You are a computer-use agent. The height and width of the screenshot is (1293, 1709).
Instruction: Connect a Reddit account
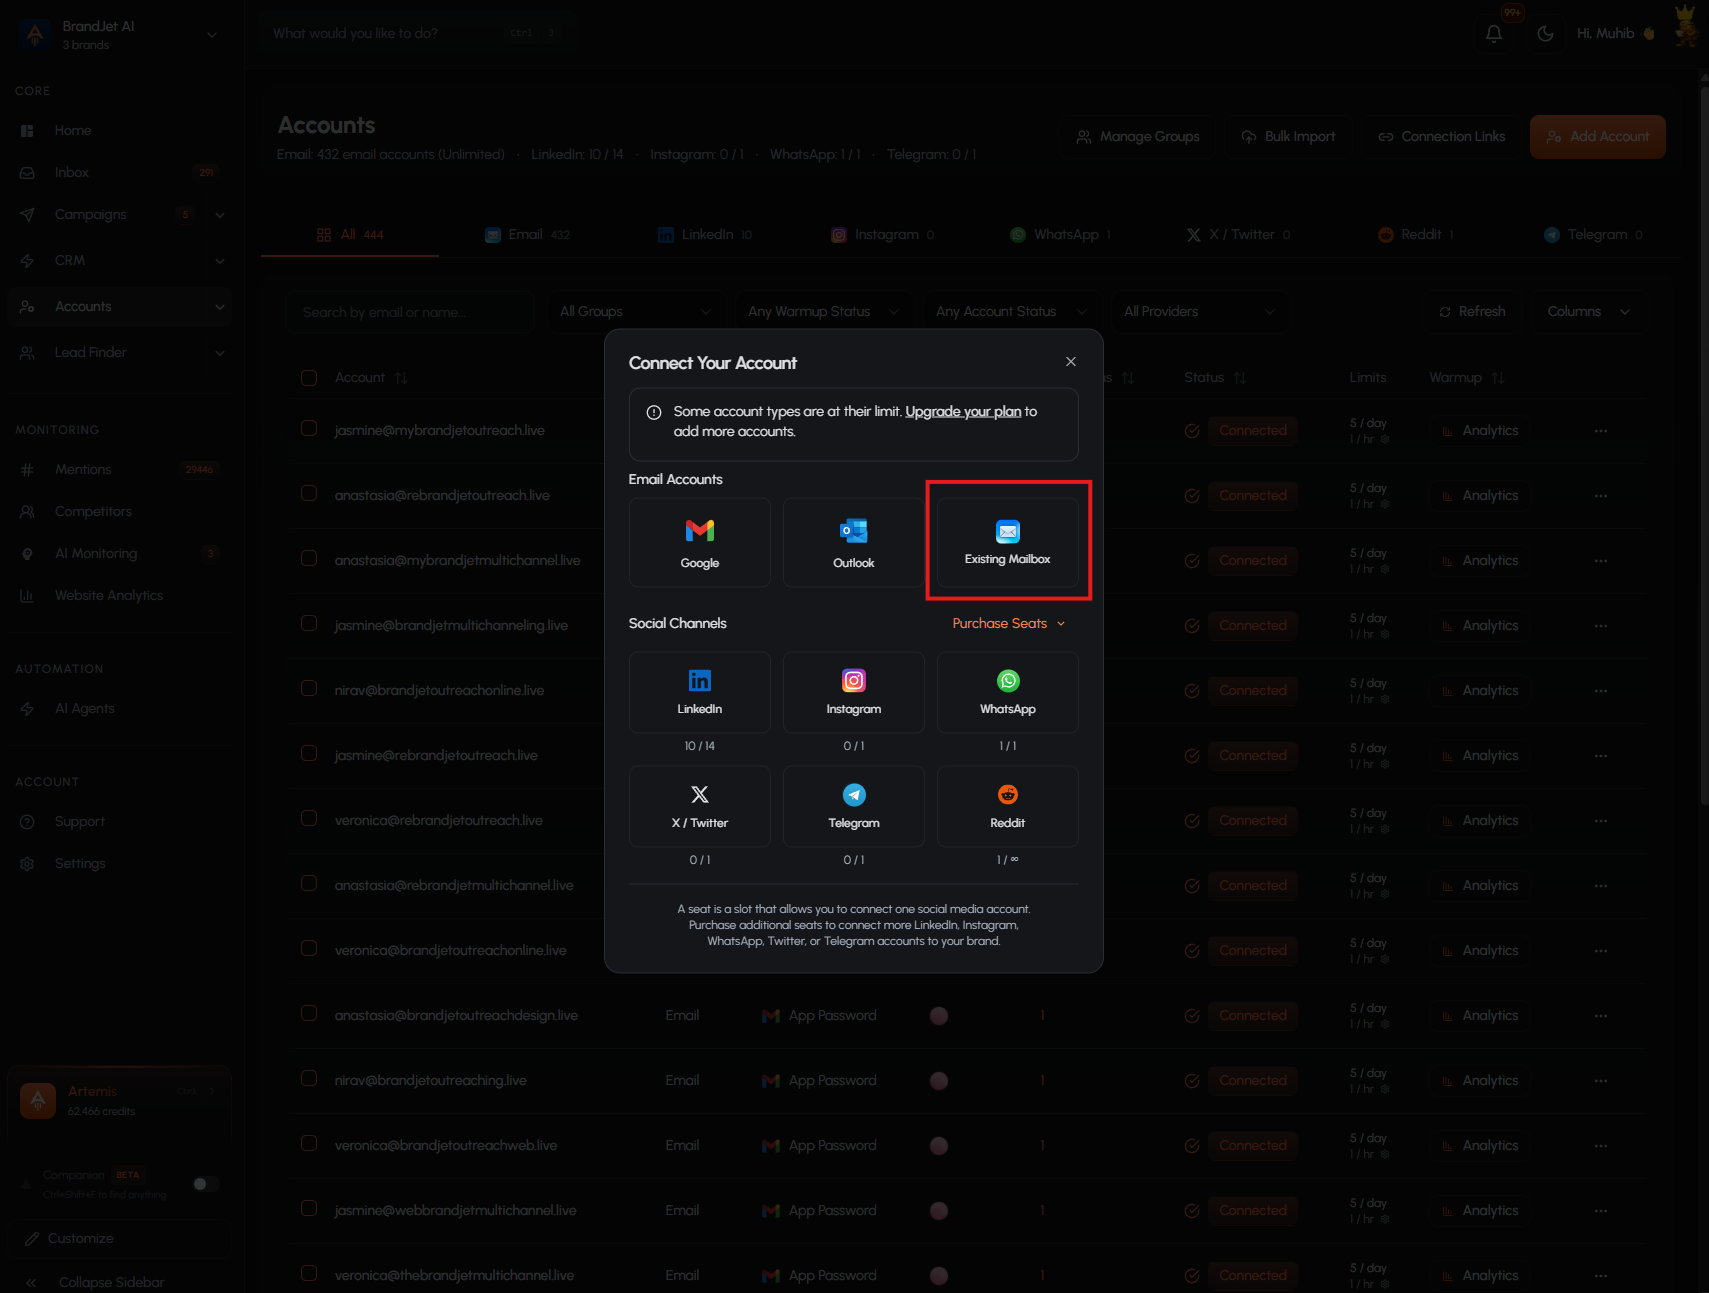1008,806
